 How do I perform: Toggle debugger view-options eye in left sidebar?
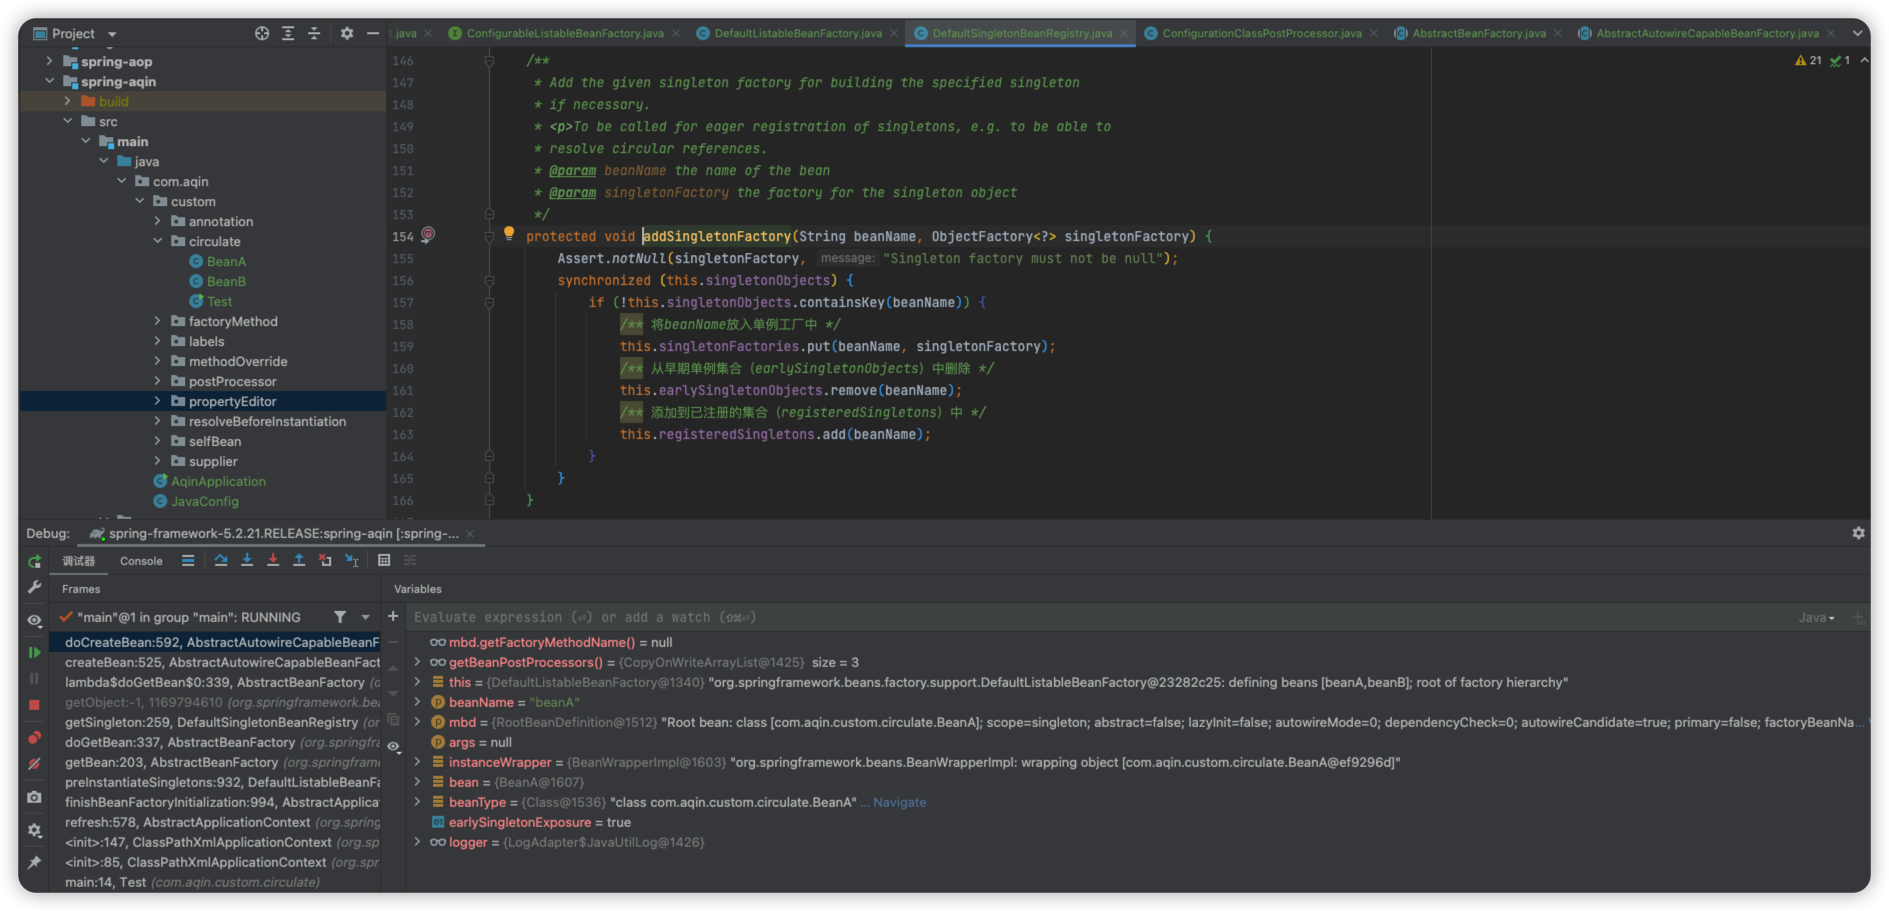point(34,620)
